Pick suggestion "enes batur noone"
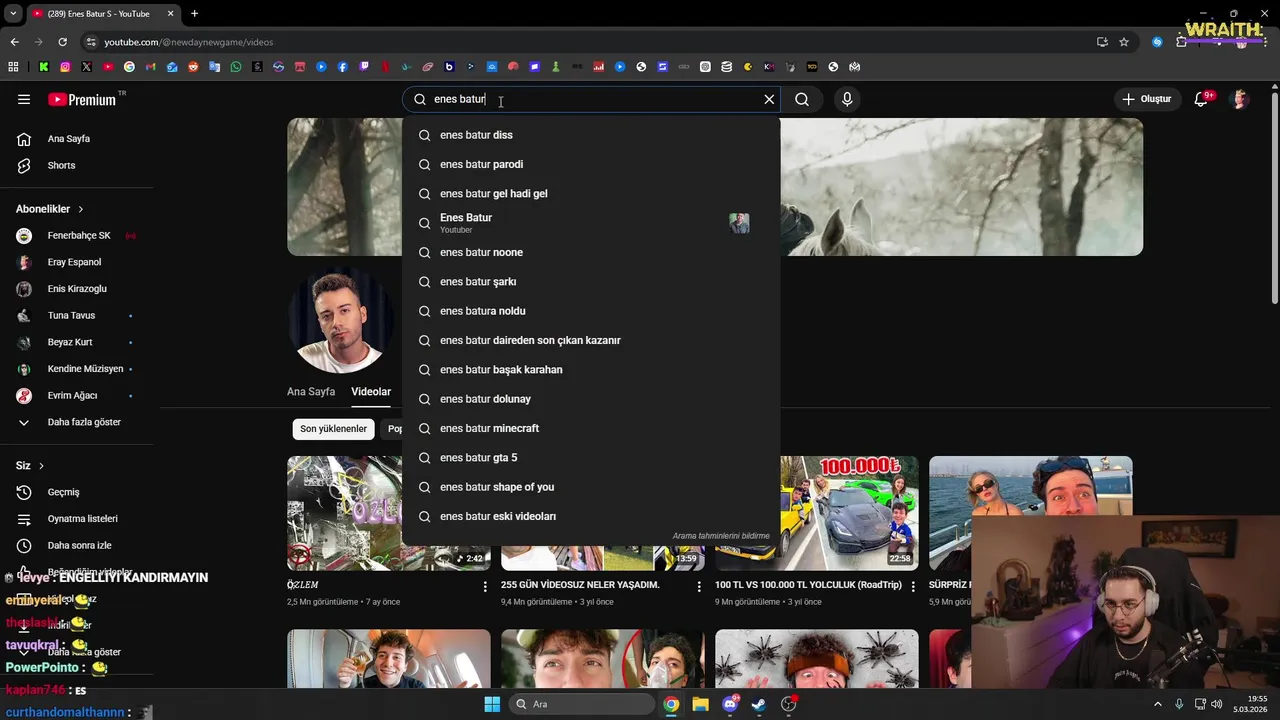 (x=591, y=252)
